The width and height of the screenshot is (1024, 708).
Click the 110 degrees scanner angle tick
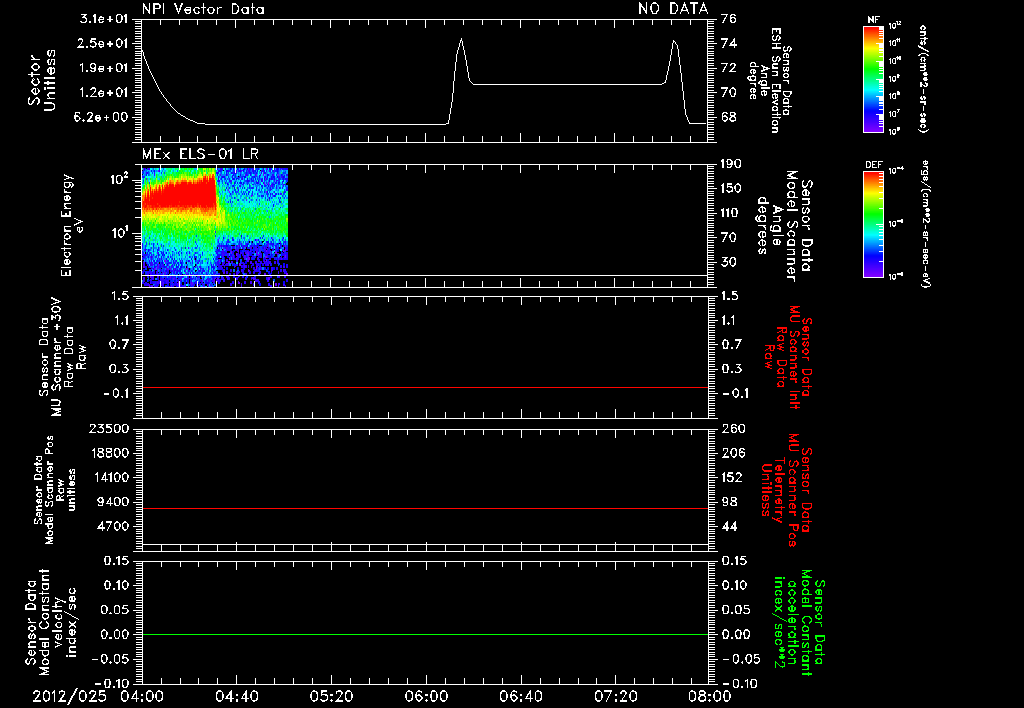pos(732,213)
